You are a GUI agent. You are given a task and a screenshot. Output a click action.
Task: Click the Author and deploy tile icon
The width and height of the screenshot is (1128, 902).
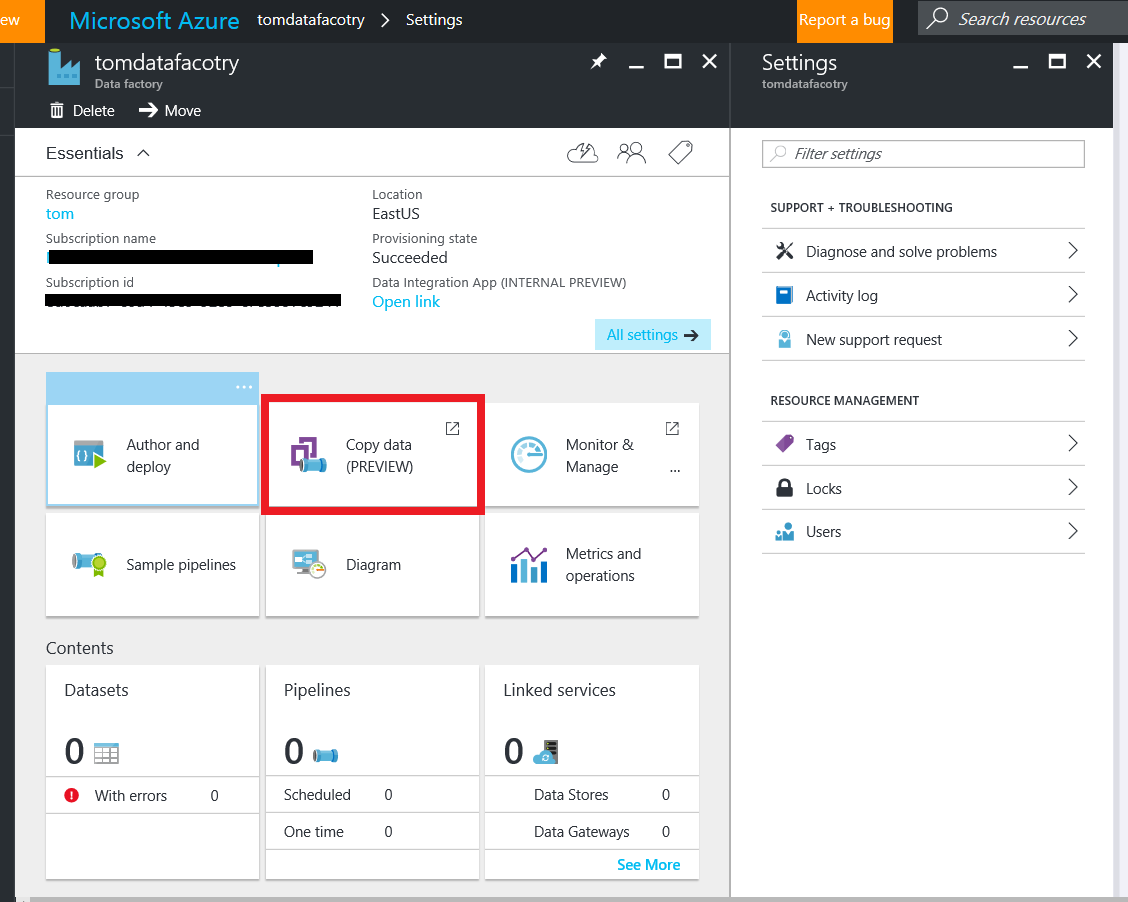(x=90, y=455)
